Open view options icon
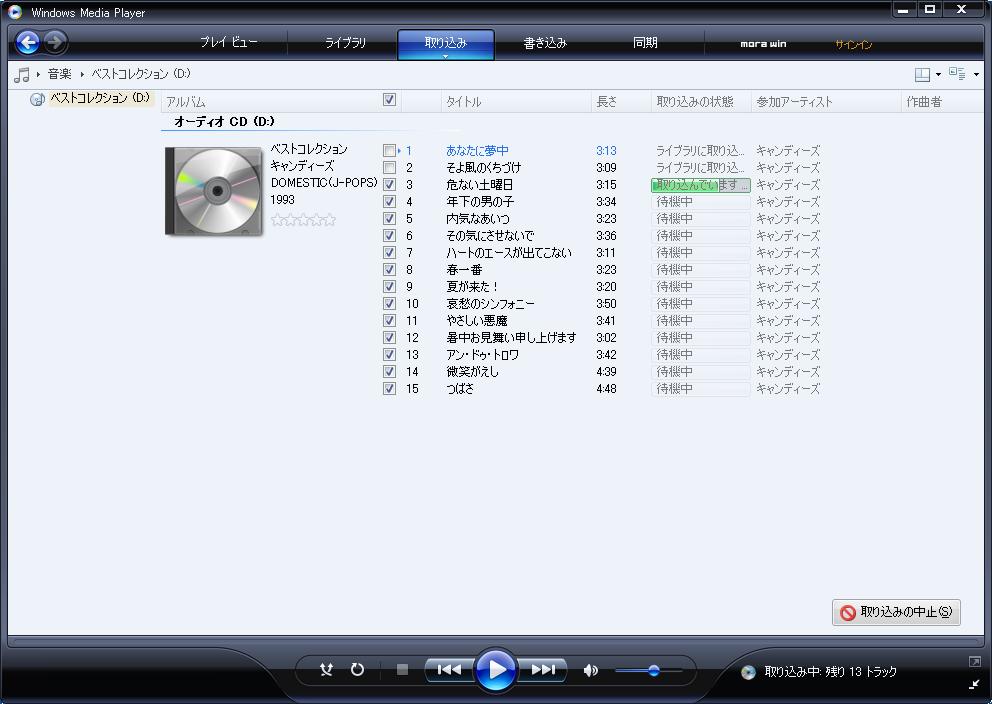The image size is (992, 704). coord(957,74)
